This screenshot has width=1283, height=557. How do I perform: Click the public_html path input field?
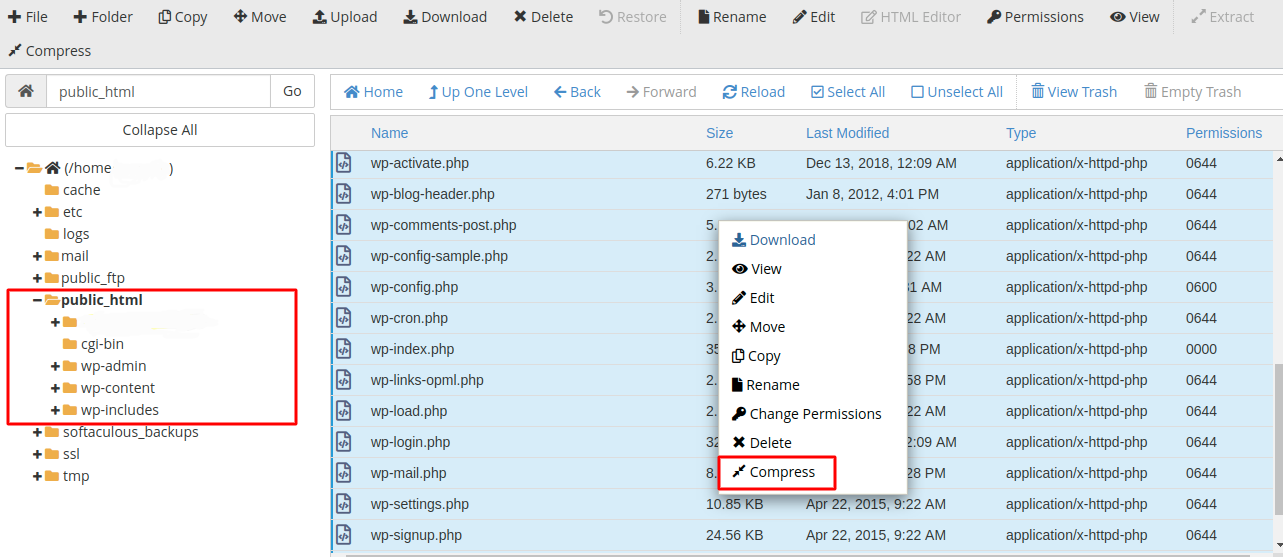[158, 91]
